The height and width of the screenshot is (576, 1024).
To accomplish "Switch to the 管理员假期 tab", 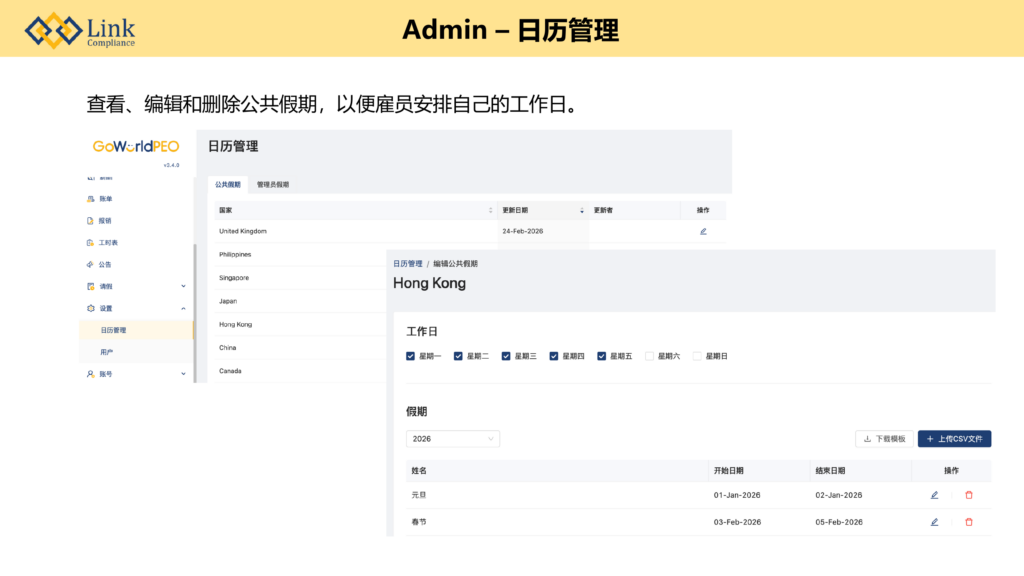I will (272, 185).
